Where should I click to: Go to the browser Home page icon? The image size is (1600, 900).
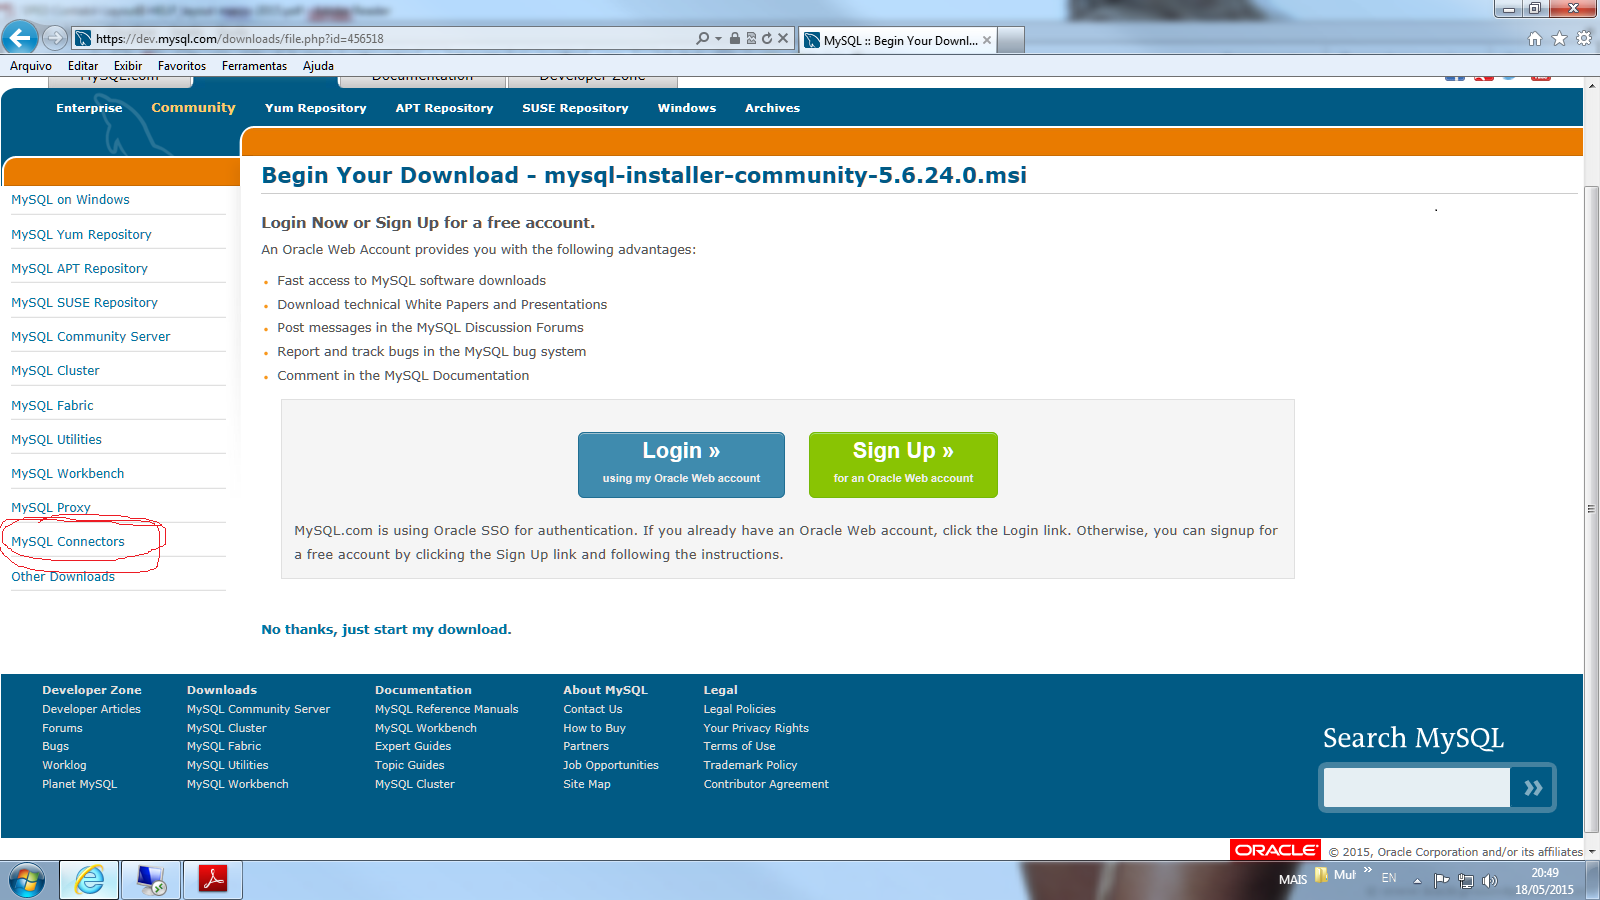(1535, 39)
